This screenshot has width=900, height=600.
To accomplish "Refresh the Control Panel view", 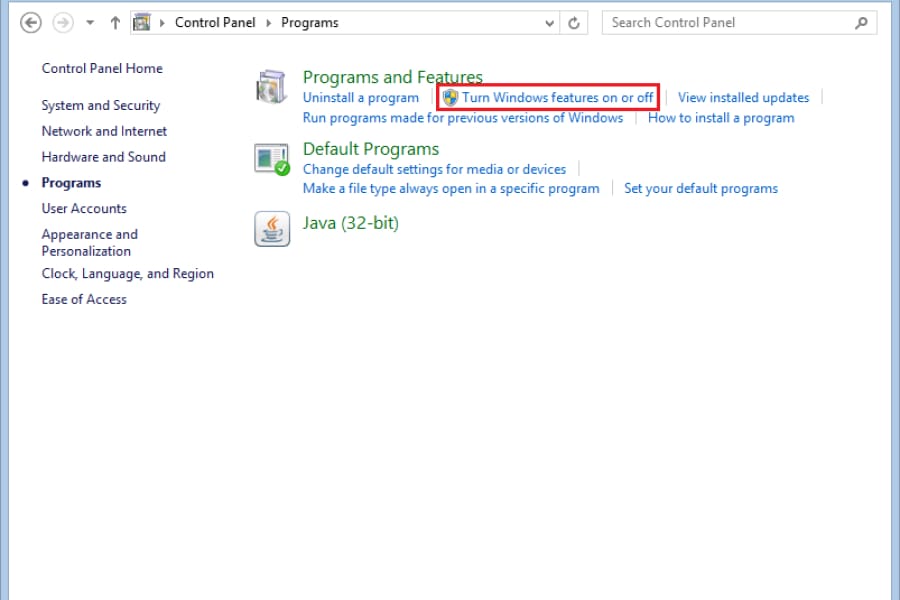I will [573, 23].
